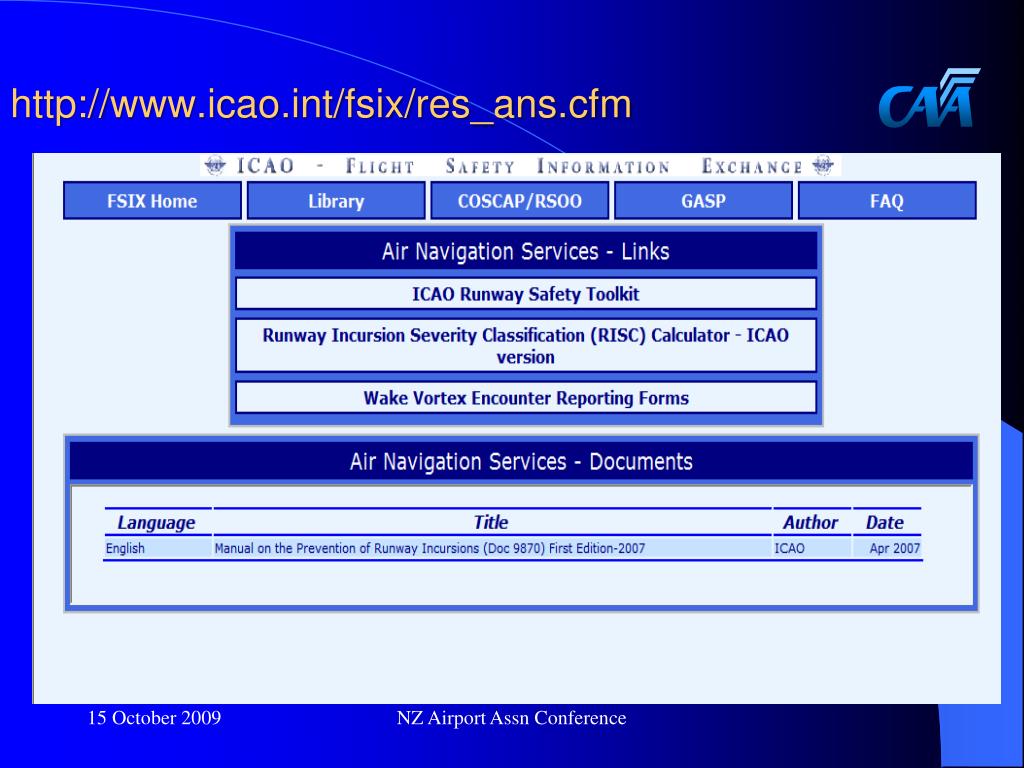Click the icao.int/fsix/res_ans.cfm URL heading
This screenshot has height=768, width=1024.
pyautogui.click(x=321, y=104)
